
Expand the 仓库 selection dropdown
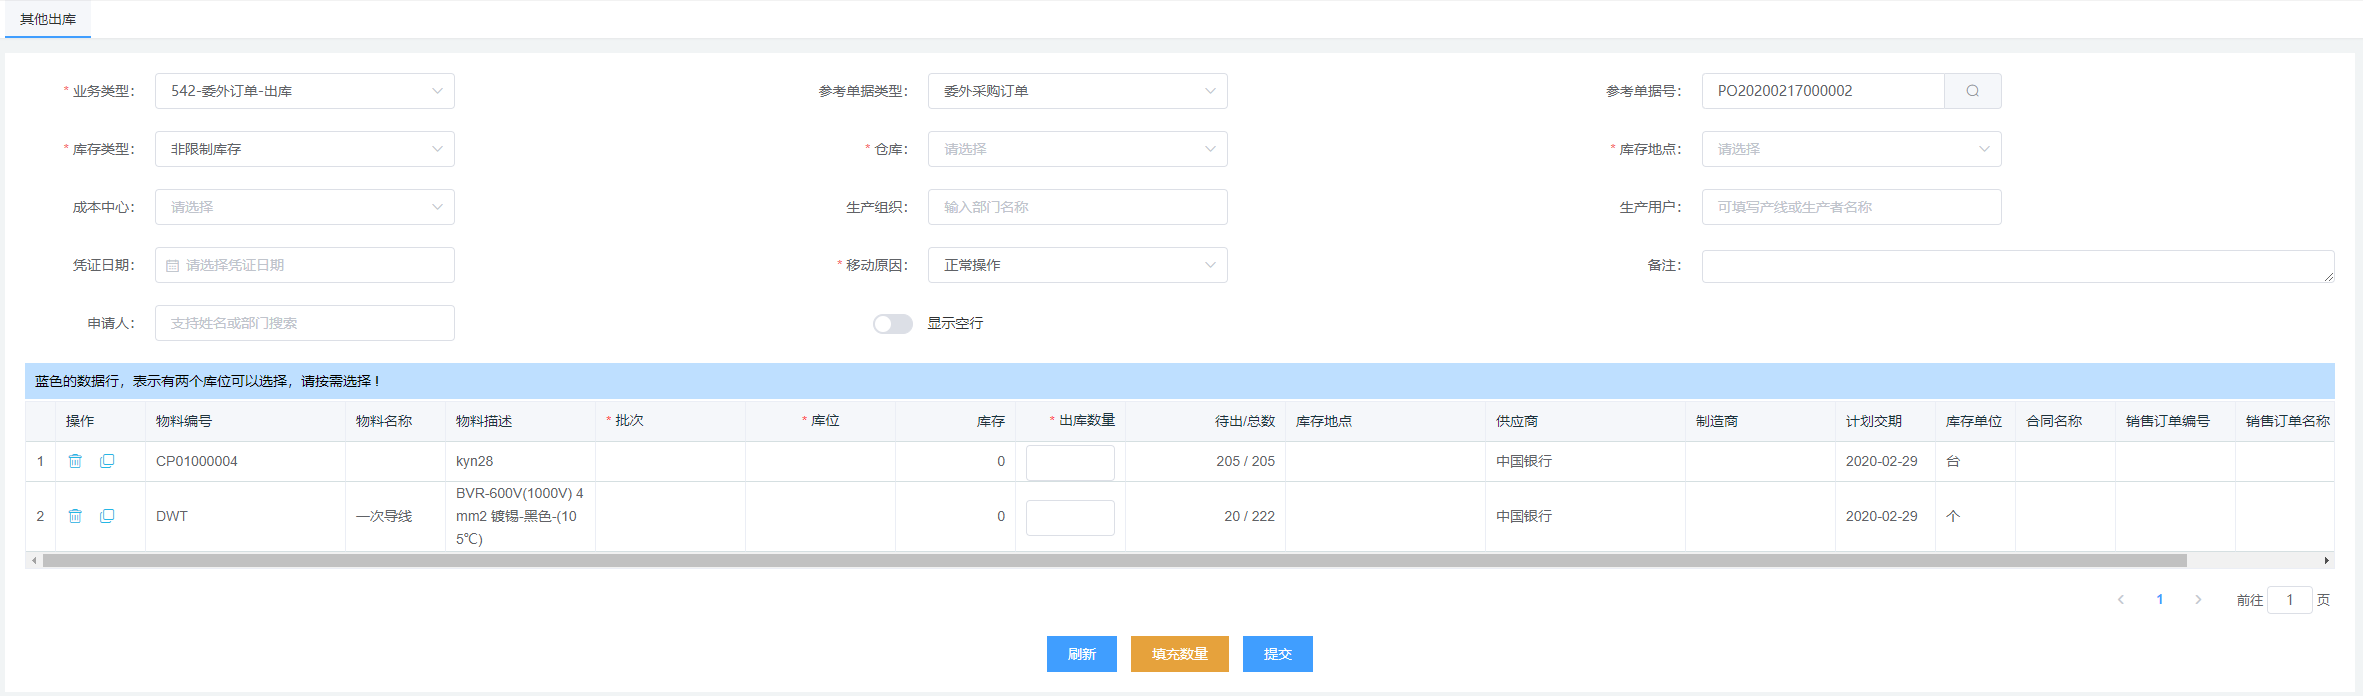(x=1077, y=149)
